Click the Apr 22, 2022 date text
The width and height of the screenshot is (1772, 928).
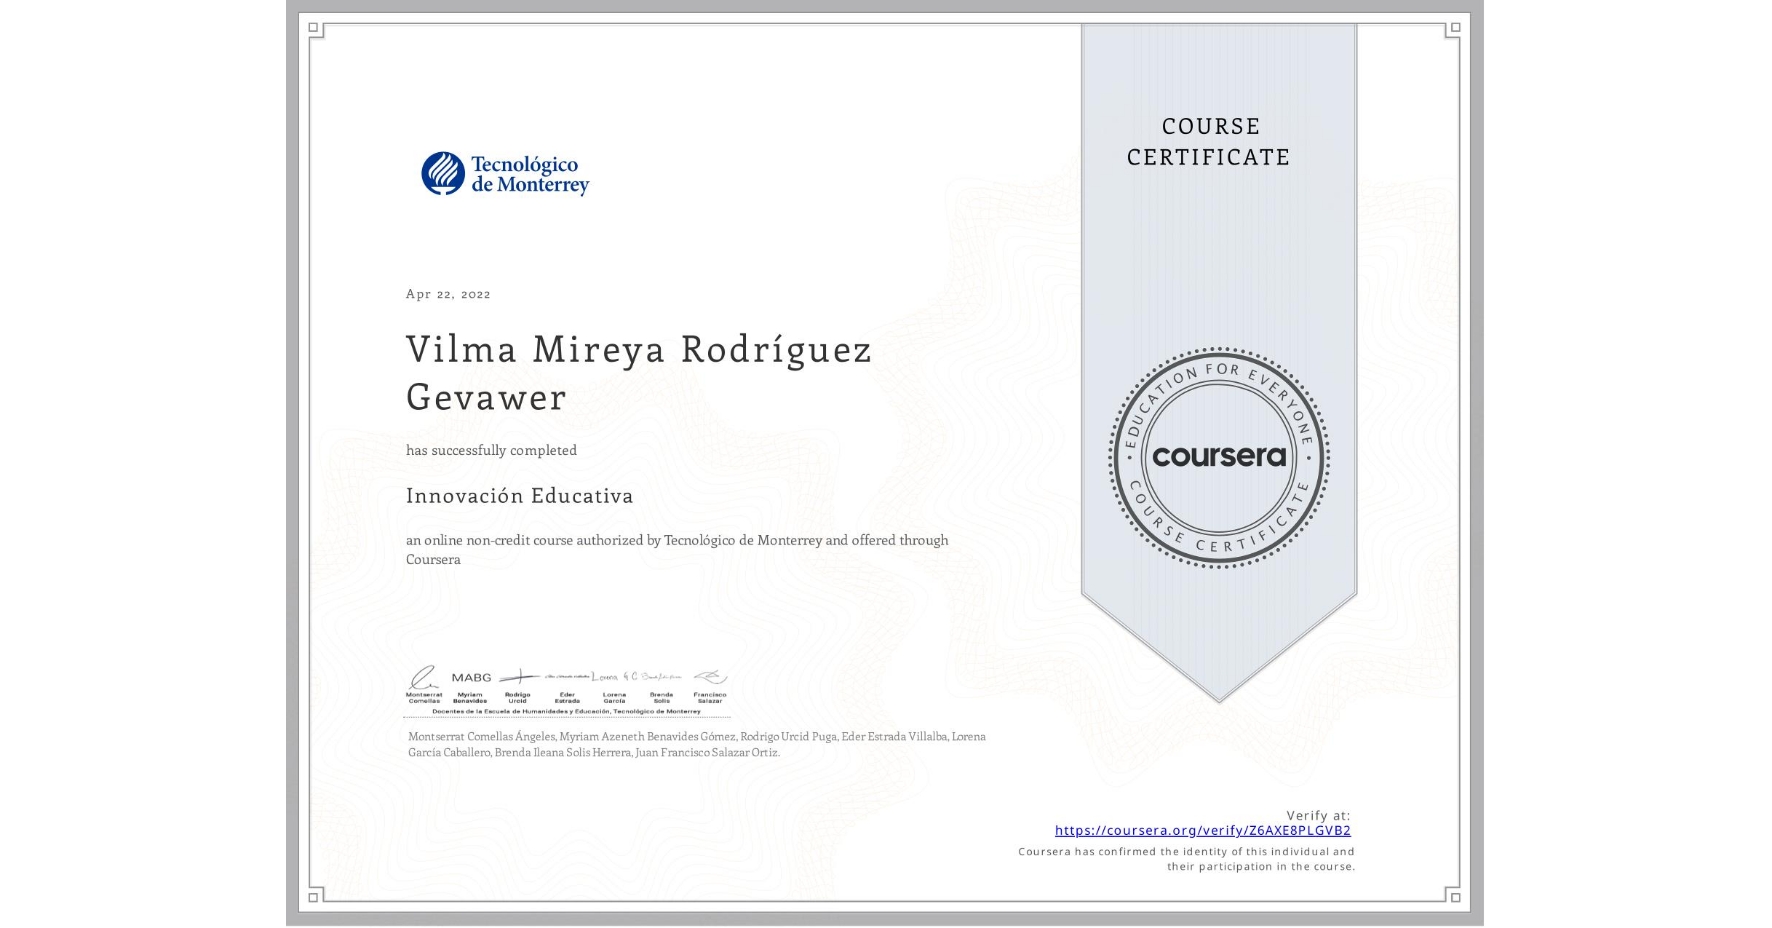447,294
